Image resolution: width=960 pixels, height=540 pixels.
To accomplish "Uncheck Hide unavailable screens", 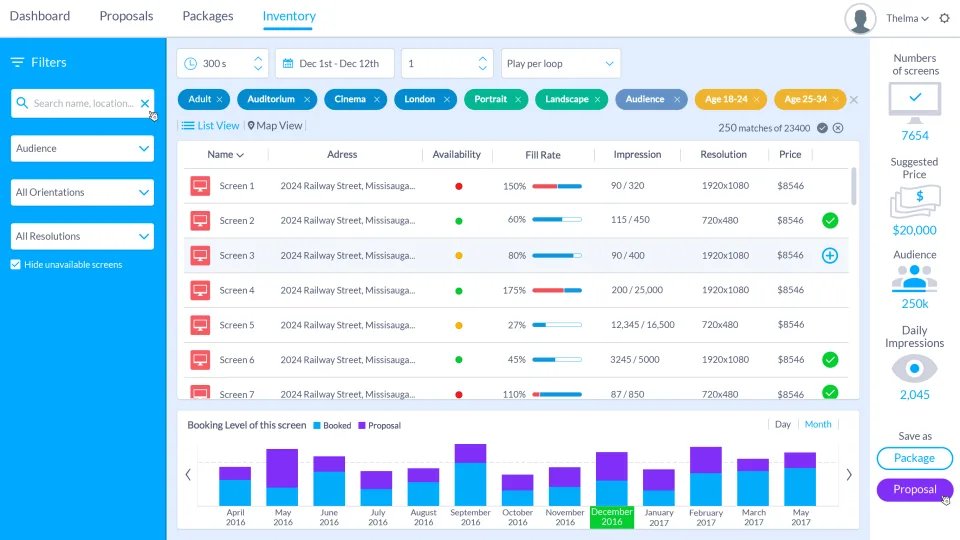I will coord(16,264).
